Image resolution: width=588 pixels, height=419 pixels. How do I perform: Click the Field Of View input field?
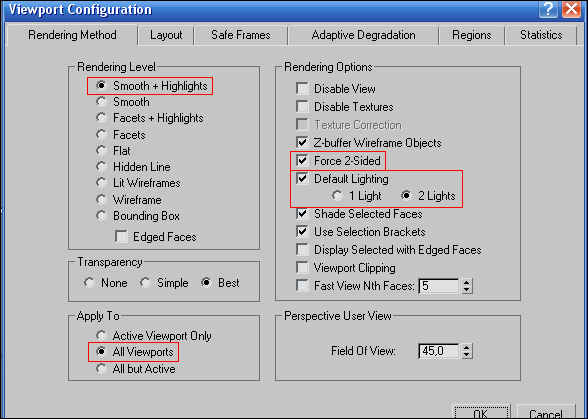(439, 351)
